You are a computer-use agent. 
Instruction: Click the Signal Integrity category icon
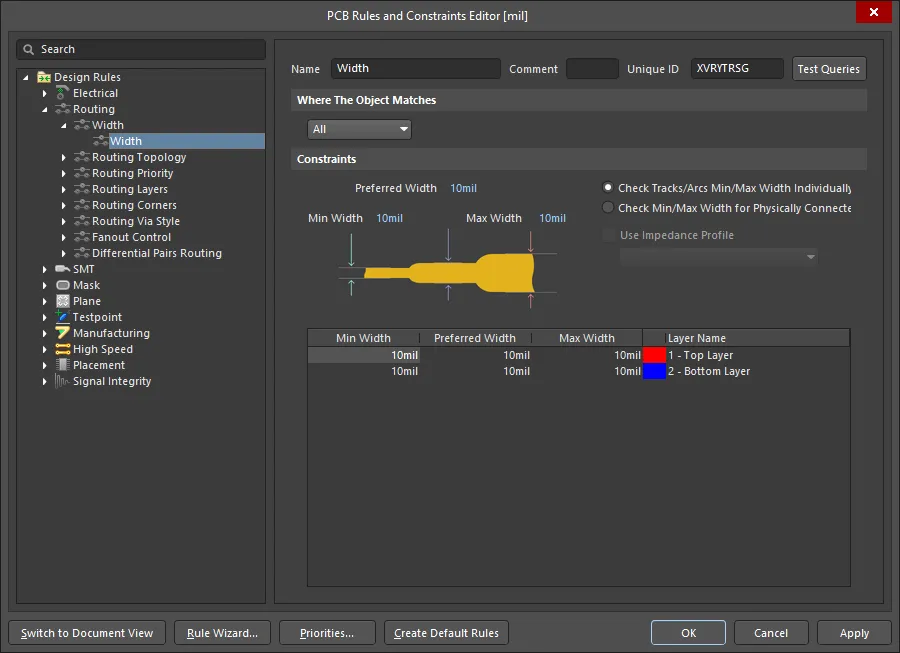[x=63, y=381]
